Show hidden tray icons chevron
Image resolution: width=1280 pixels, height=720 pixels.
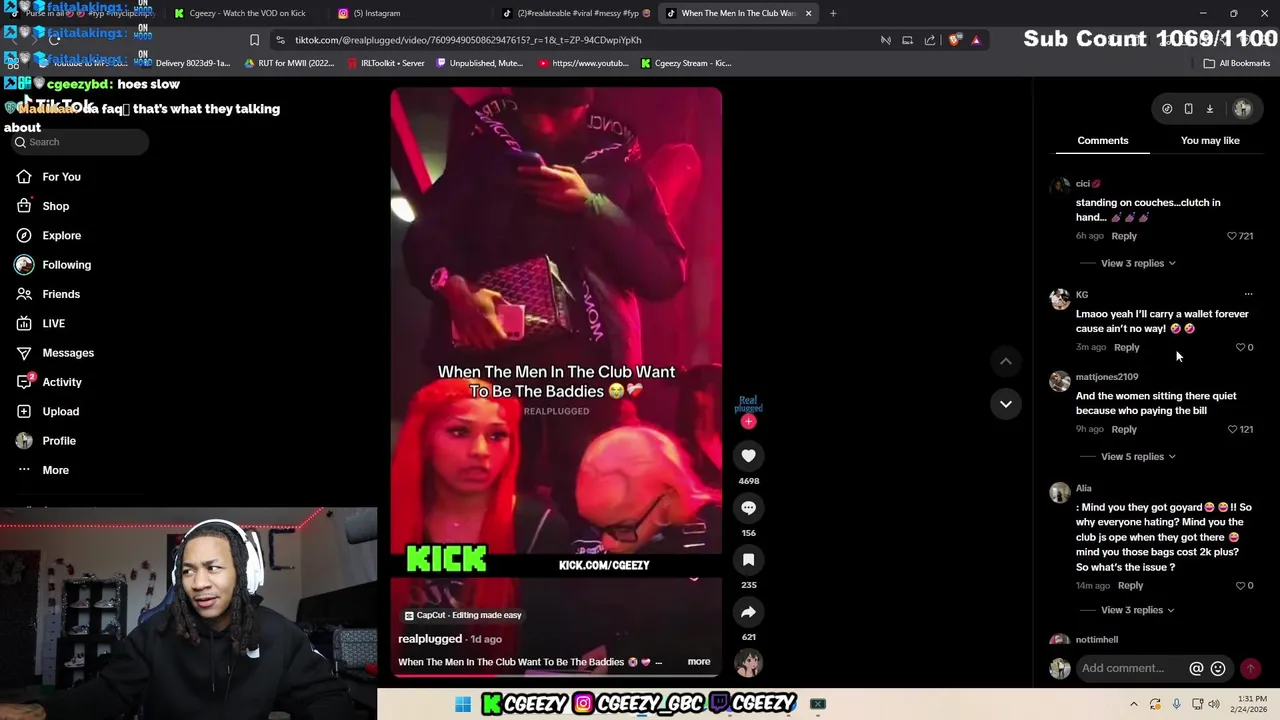tap(1133, 705)
